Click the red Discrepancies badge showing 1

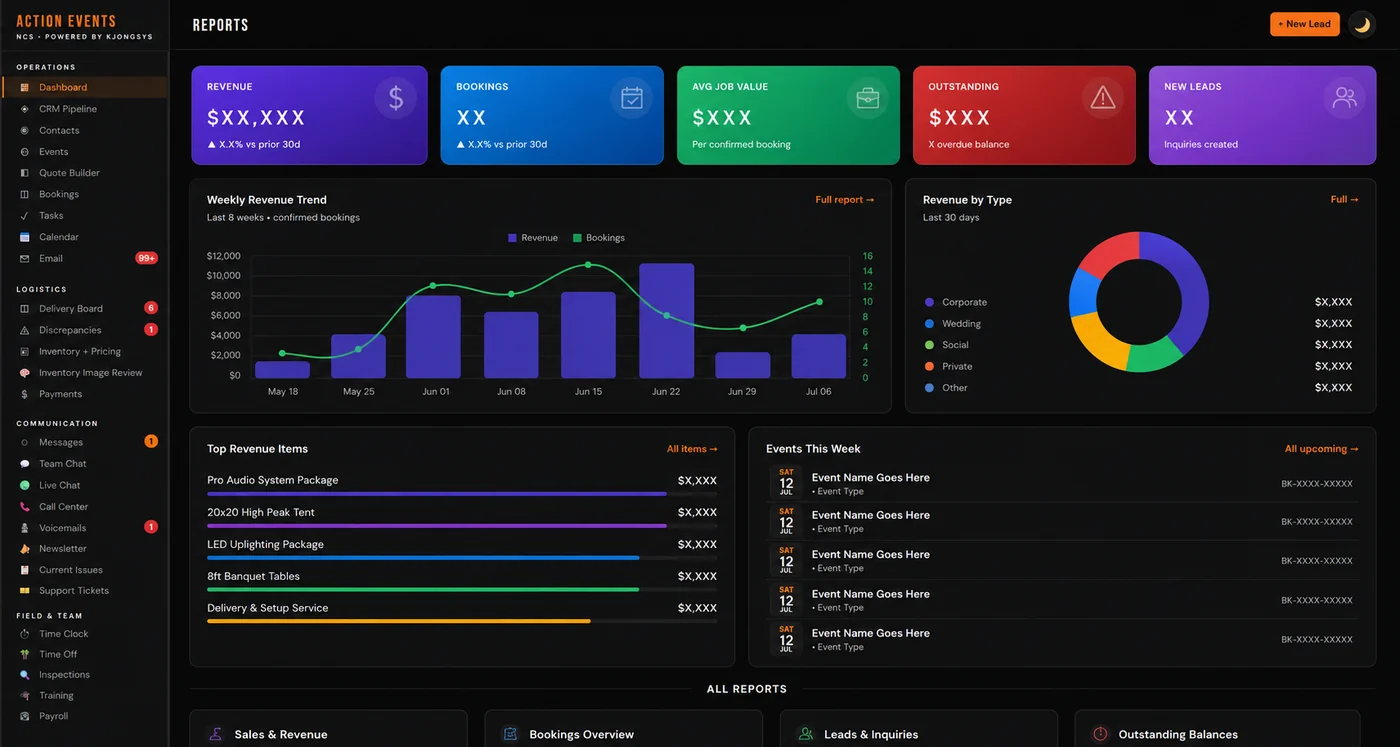click(151, 330)
